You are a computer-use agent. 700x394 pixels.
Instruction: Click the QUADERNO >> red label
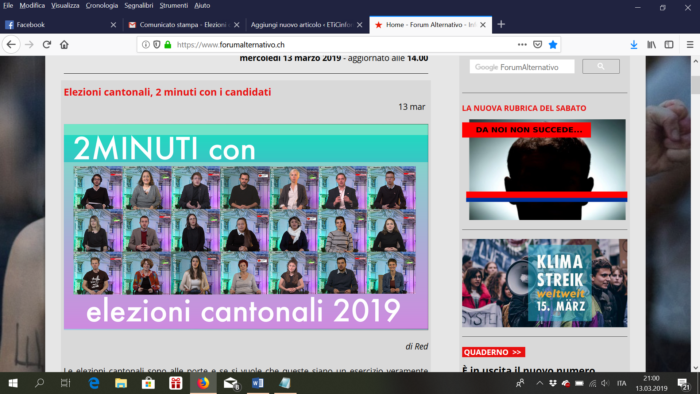(493, 352)
